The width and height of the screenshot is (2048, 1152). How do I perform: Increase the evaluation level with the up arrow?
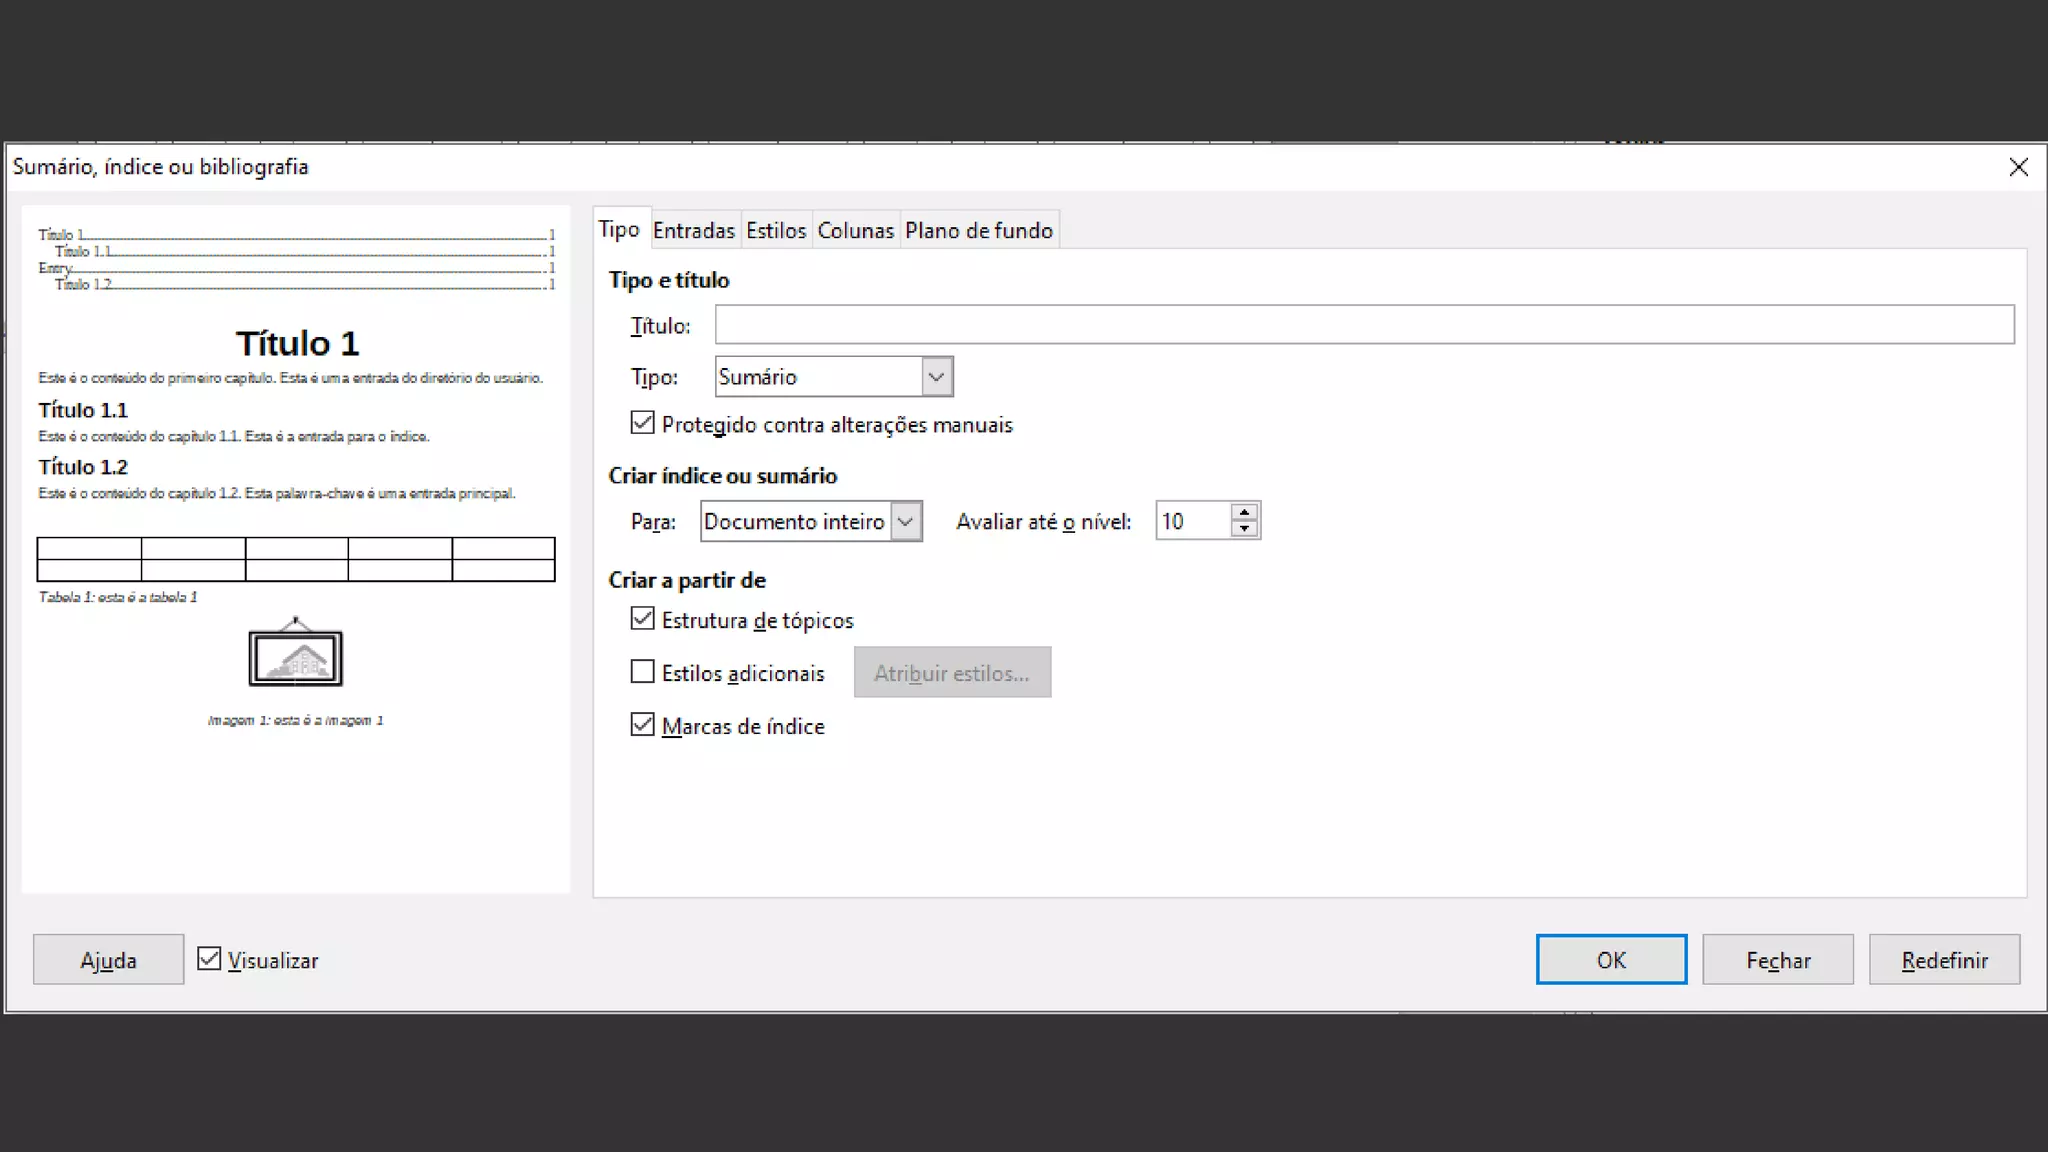(x=1244, y=512)
